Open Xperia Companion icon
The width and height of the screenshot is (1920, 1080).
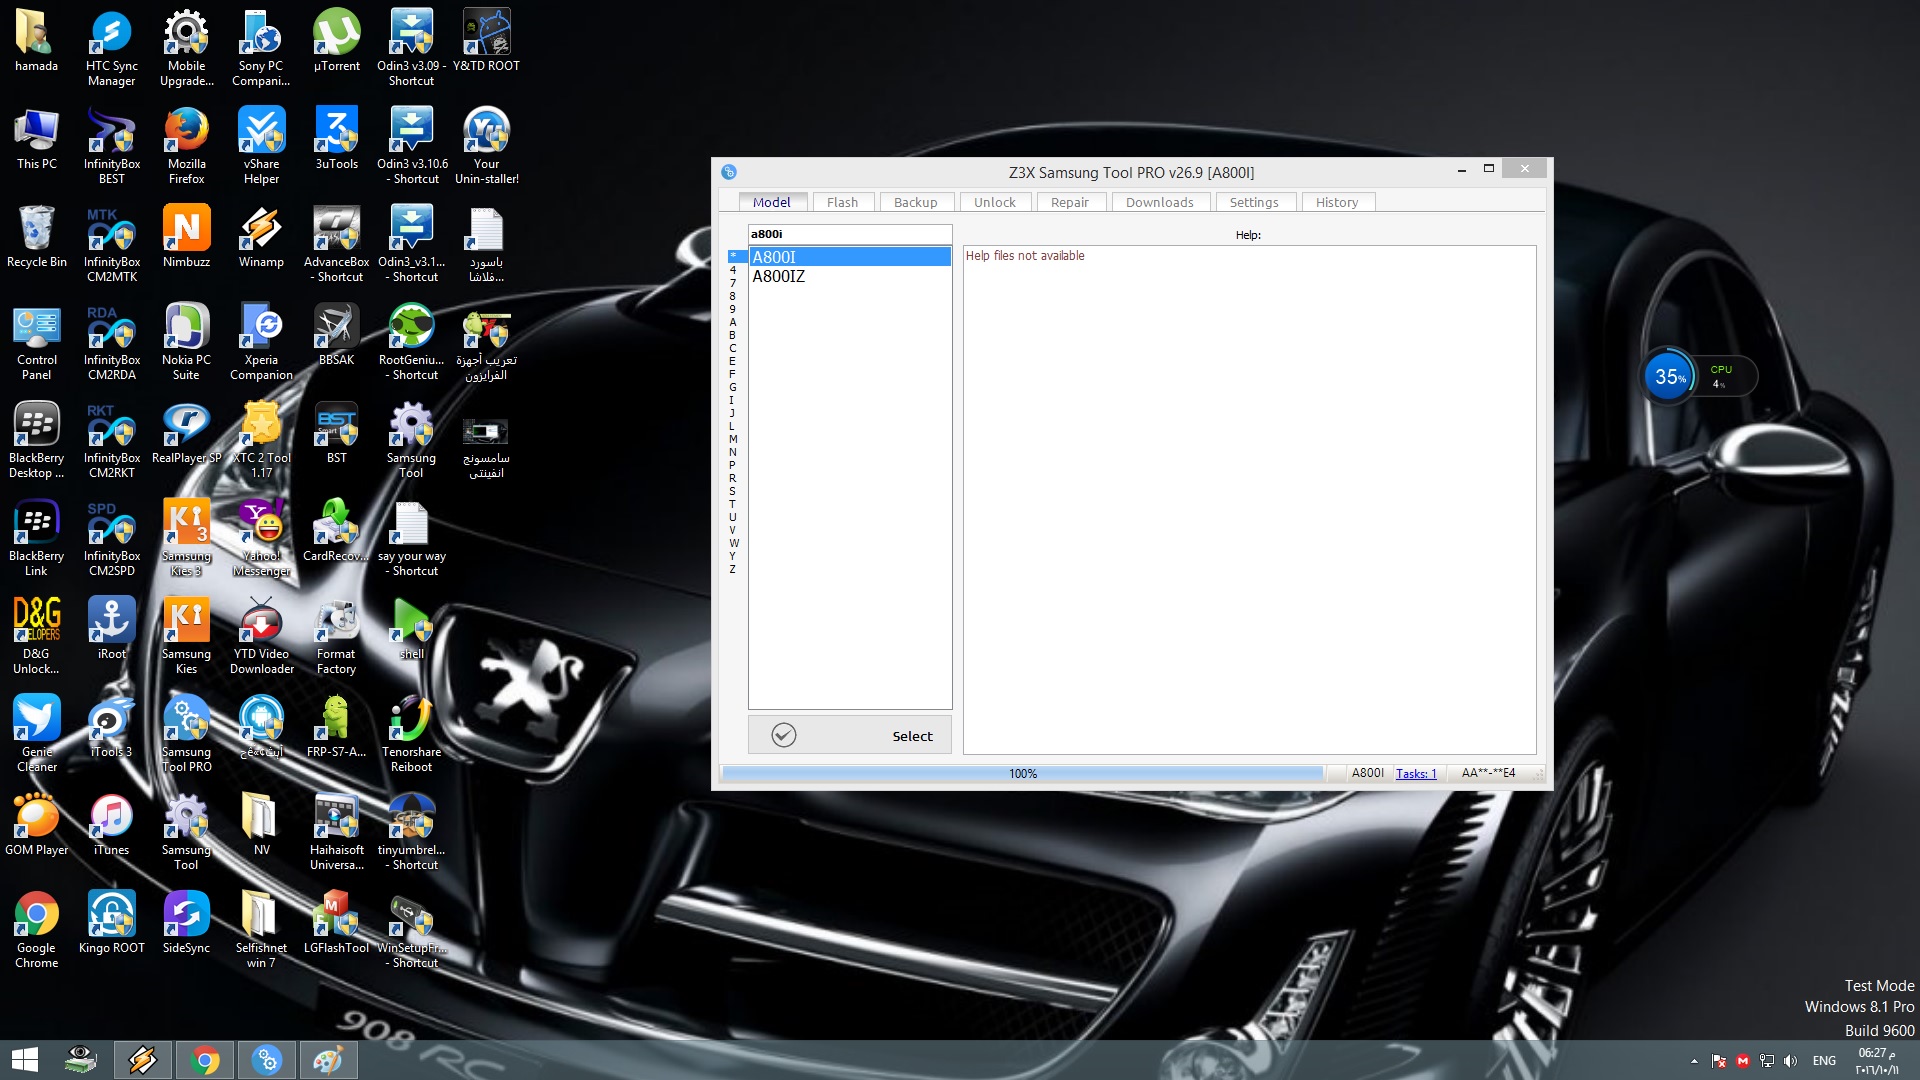(261, 342)
